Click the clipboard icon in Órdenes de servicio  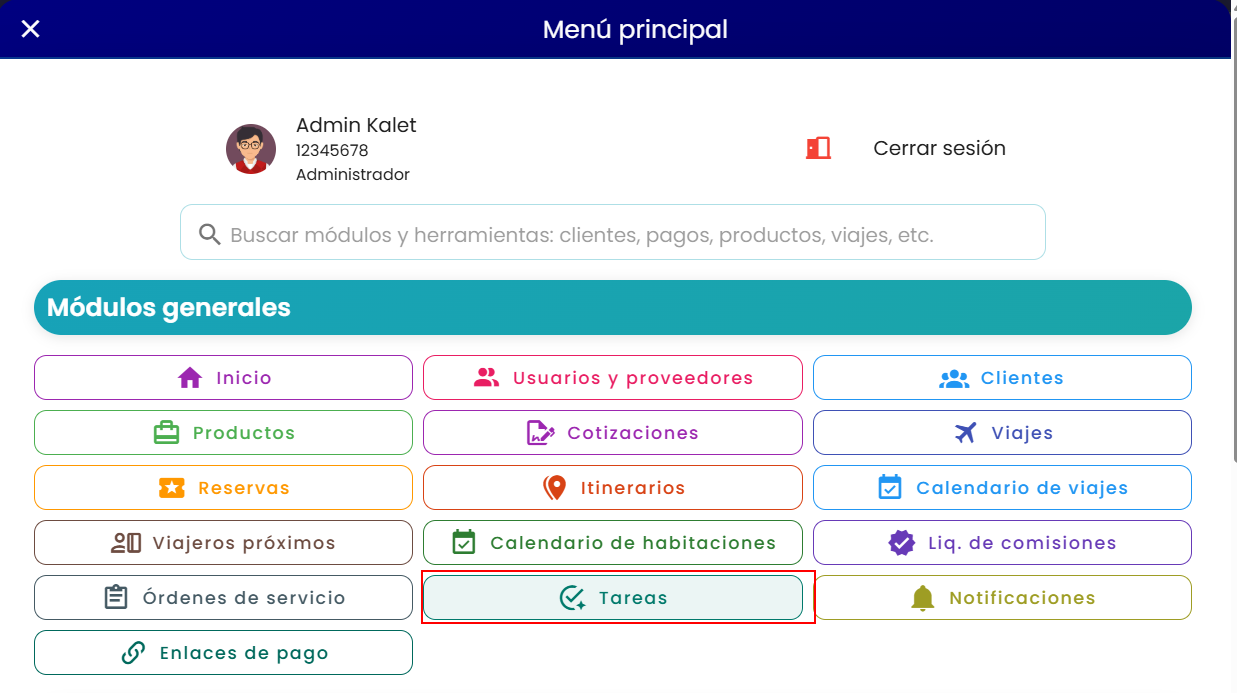(x=116, y=598)
